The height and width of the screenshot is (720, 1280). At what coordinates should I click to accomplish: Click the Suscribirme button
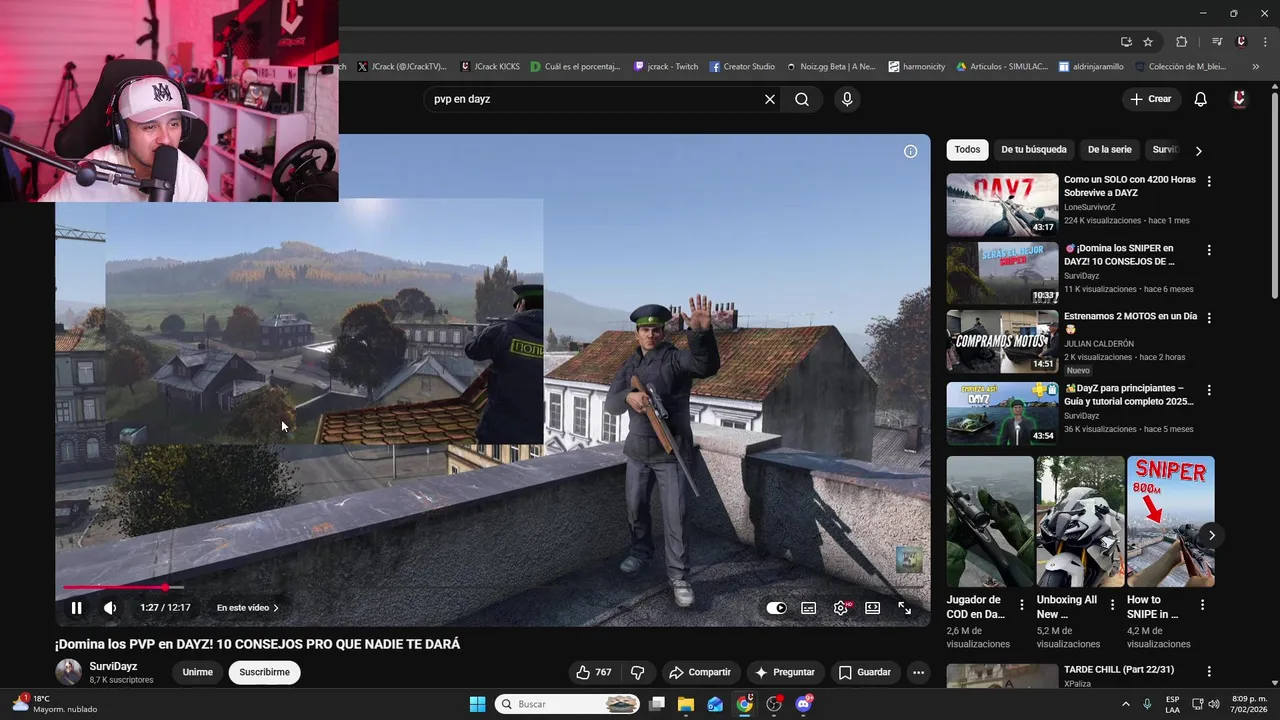click(264, 672)
